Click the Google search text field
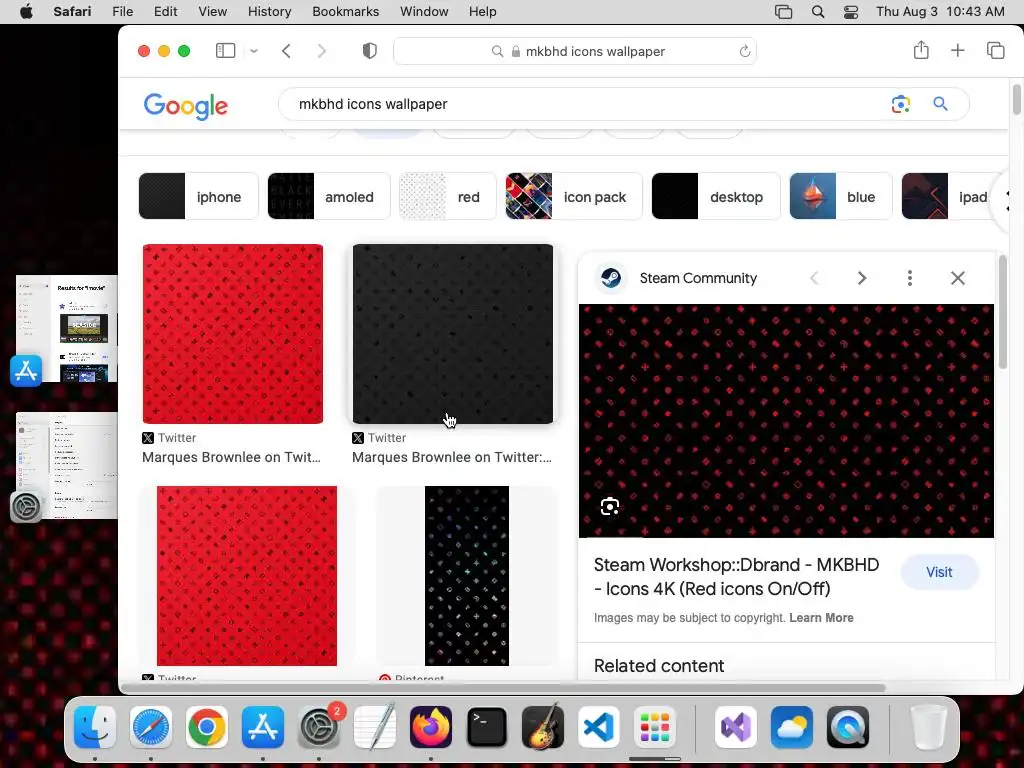Image resolution: width=1024 pixels, height=768 pixels. click(x=581, y=104)
